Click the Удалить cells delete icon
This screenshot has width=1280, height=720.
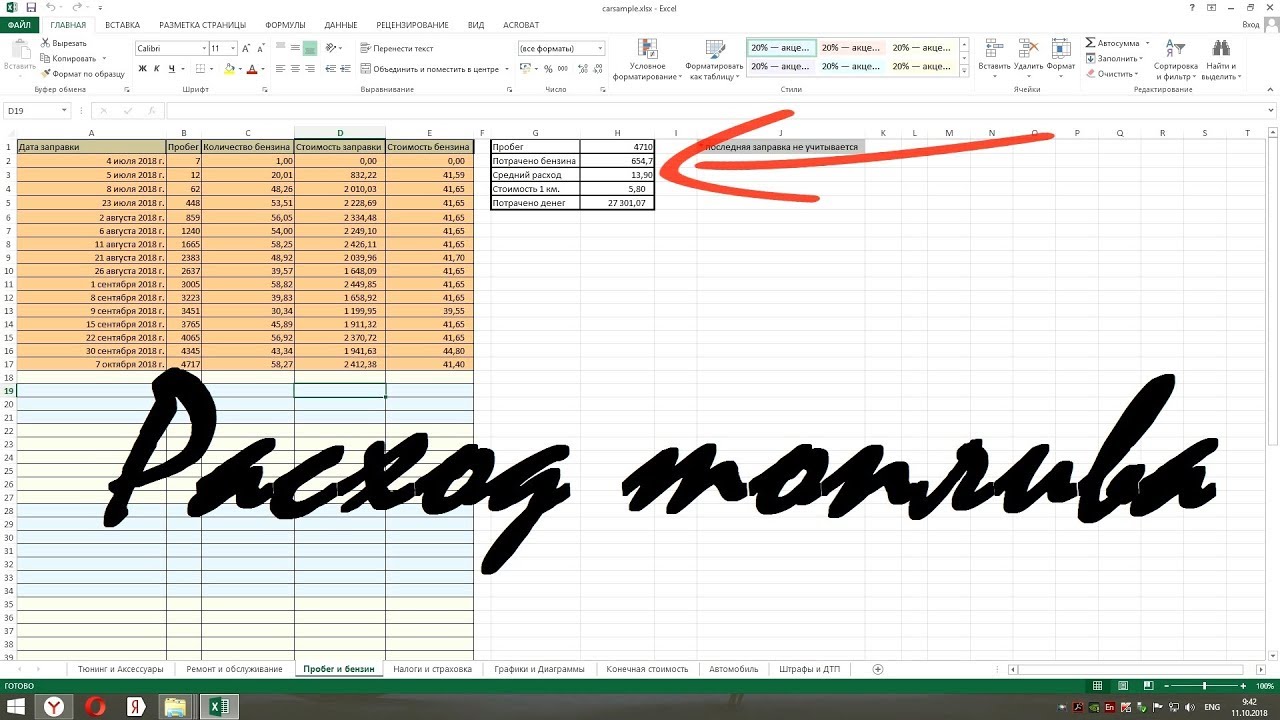pos(1028,47)
